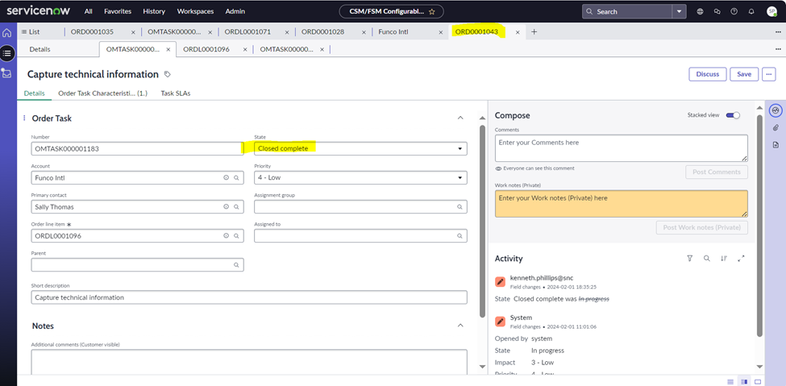
Task: Add a new tab with plus button
Action: tap(534, 32)
